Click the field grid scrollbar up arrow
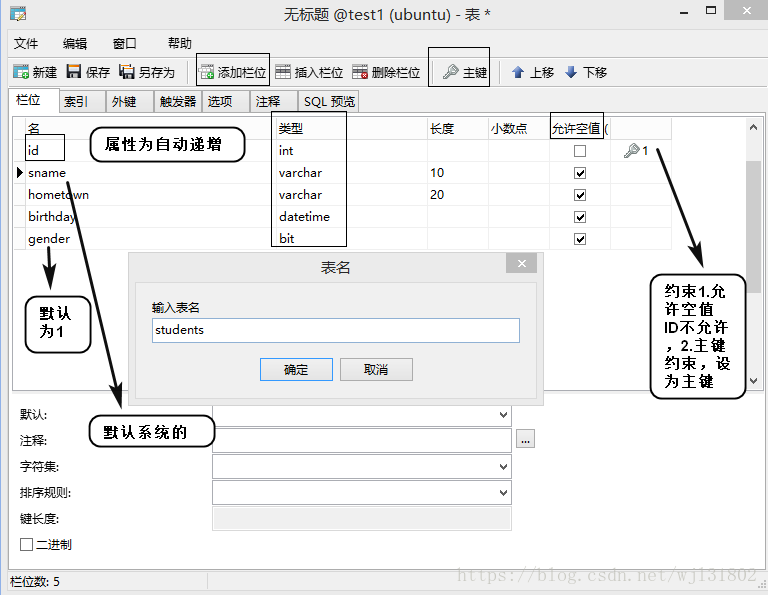The width and height of the screenshot is (768, 595). click(x=753, y=127)
